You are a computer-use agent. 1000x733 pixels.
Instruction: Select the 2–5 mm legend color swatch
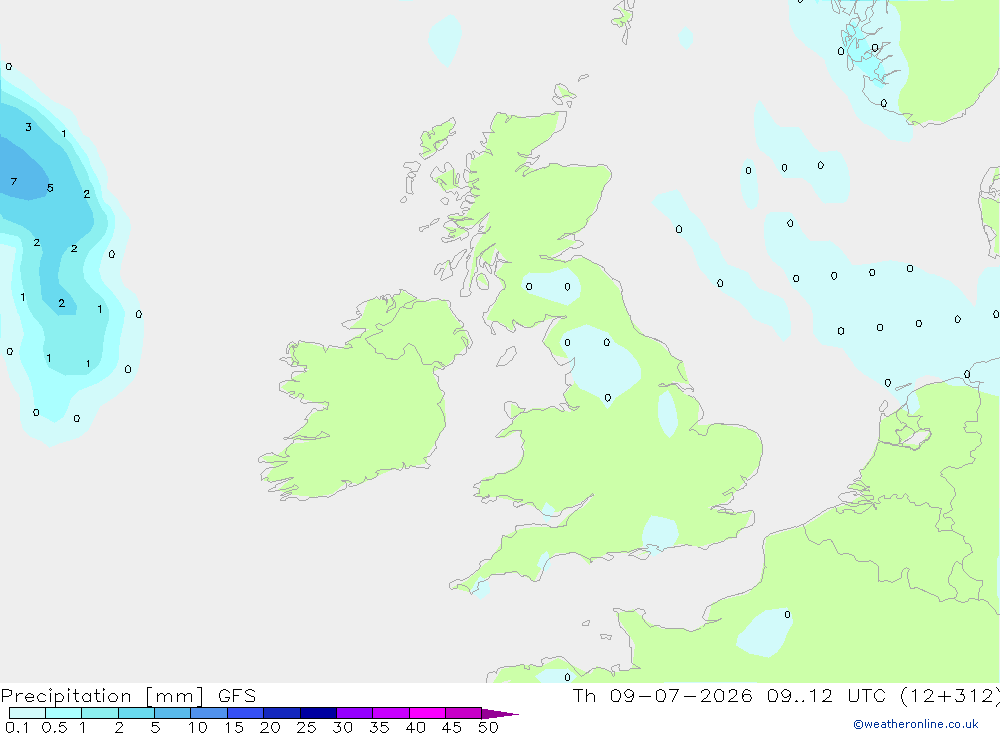pos(136,713)
